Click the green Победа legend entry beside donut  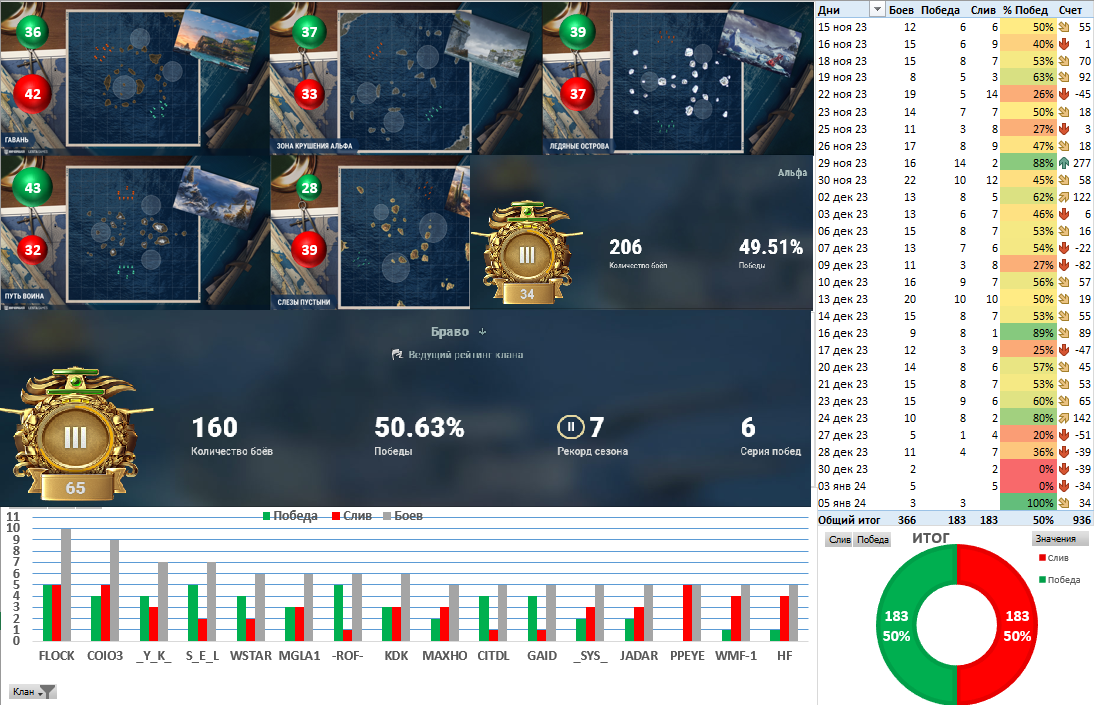[1059, 580]
